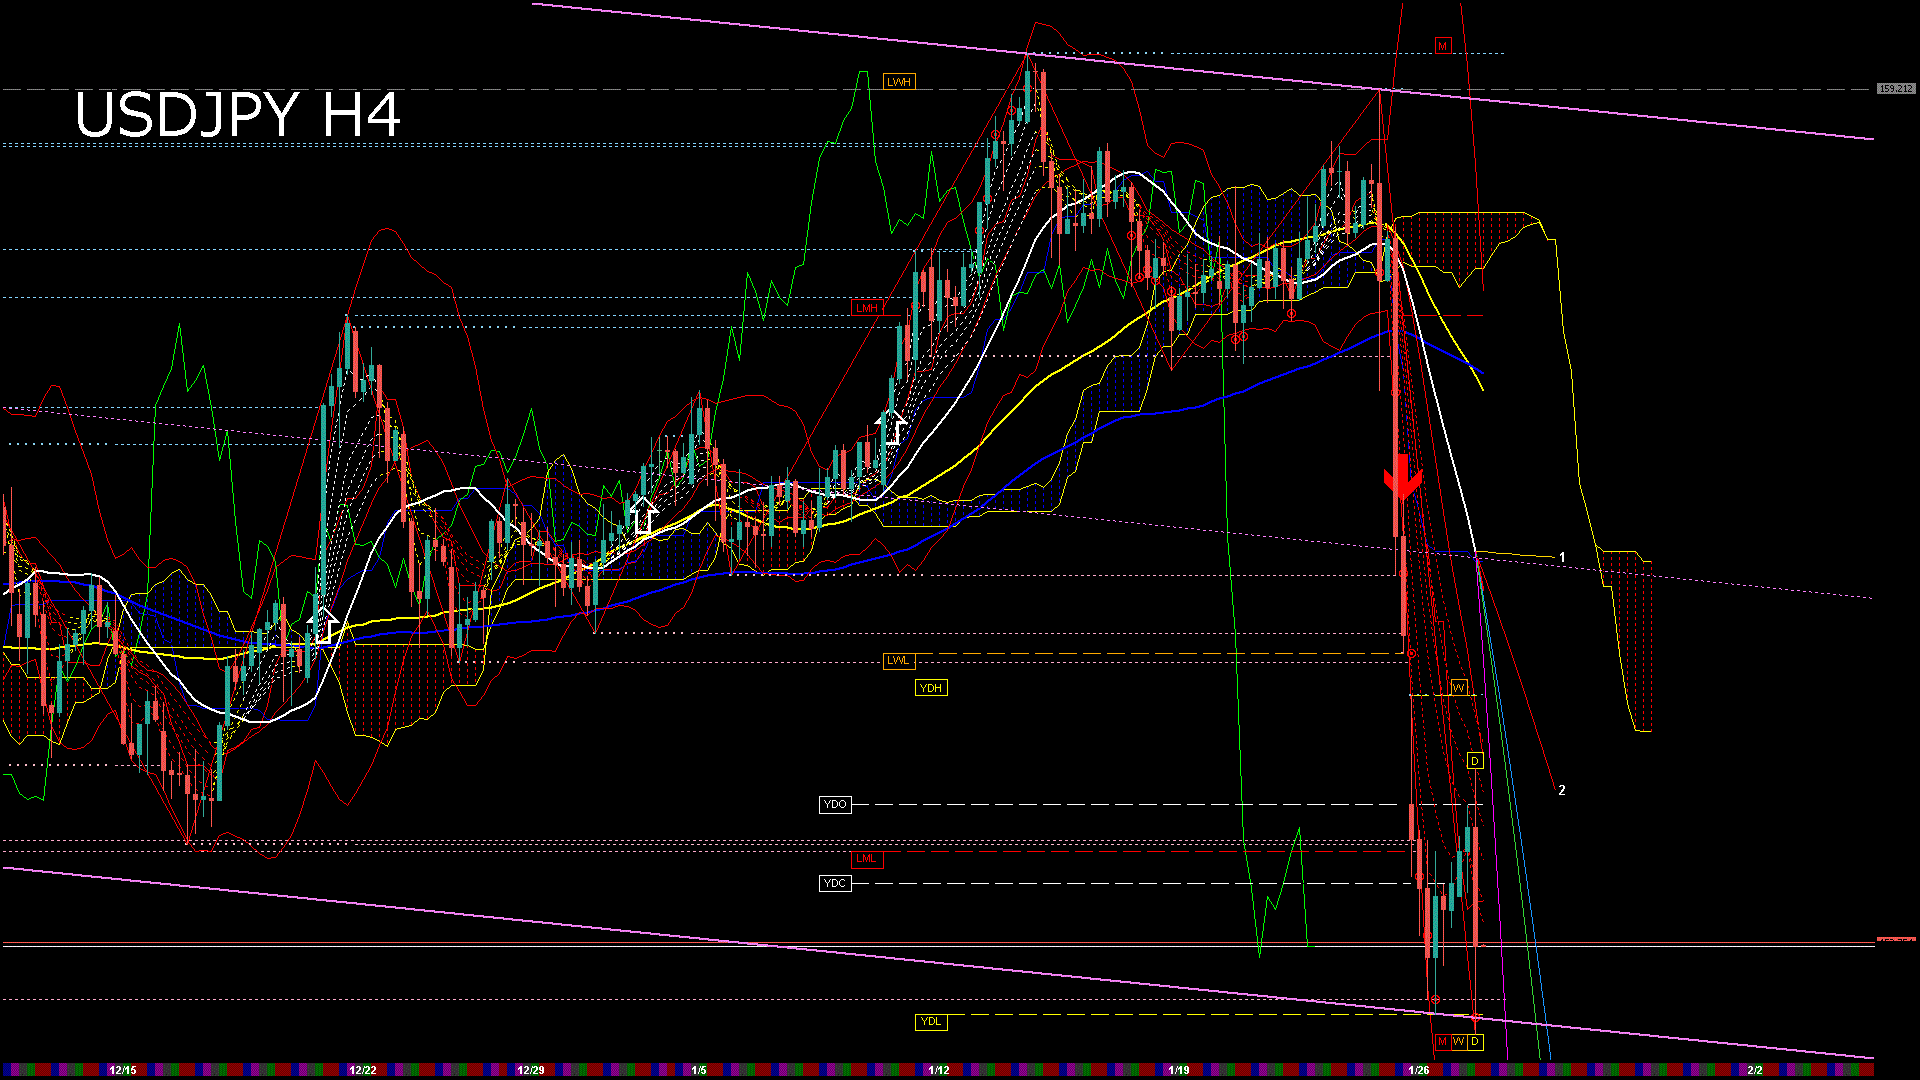
Task: Select the red LML label
Action: (866, 858)
